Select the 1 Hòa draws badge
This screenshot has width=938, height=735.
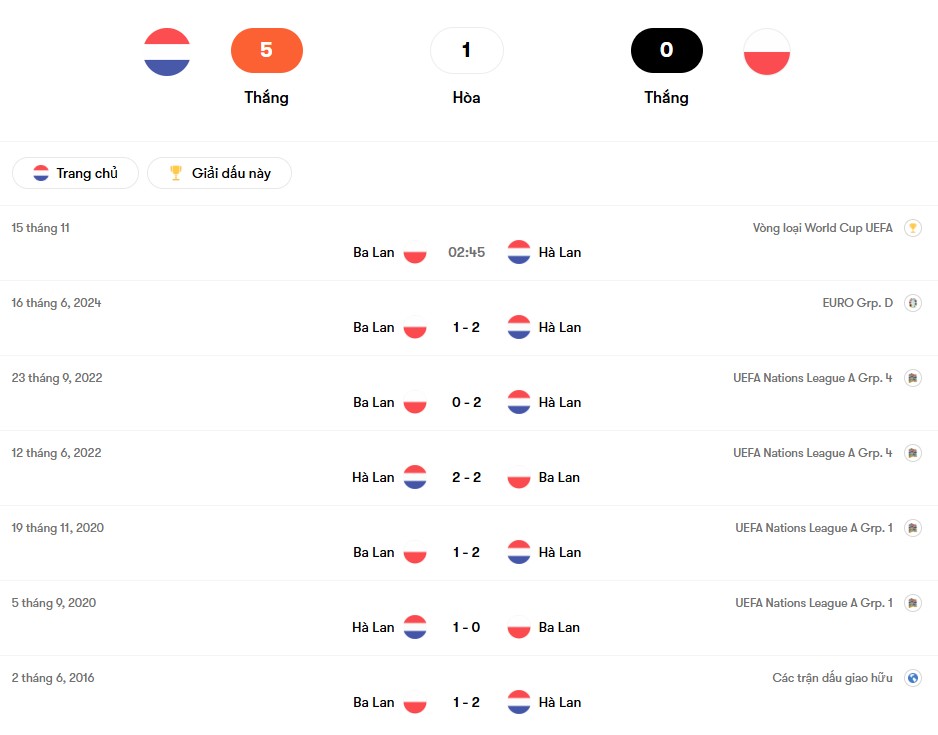pyautogui.click(x=467, y=50)
